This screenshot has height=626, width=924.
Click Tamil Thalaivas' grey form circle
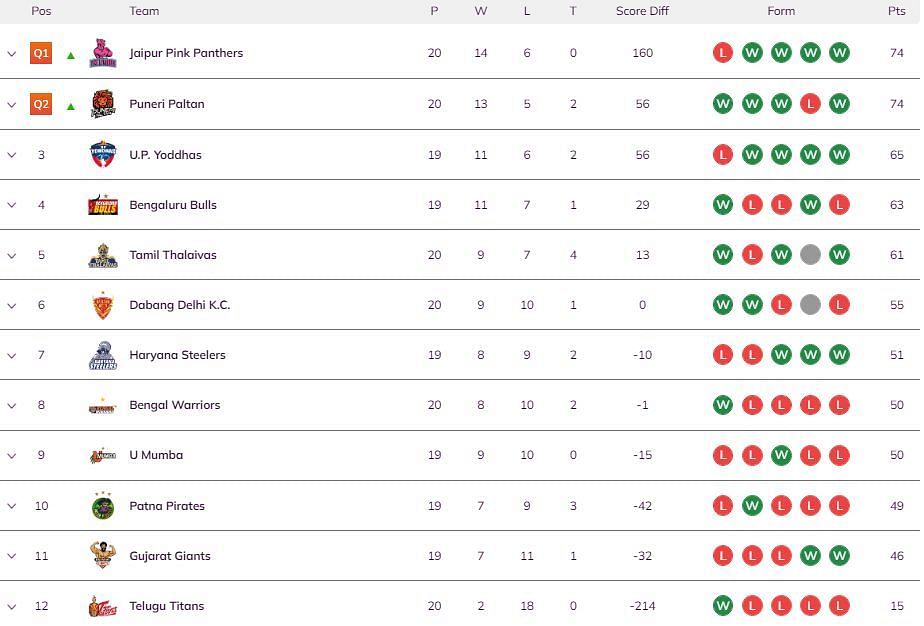pos(810,255)
